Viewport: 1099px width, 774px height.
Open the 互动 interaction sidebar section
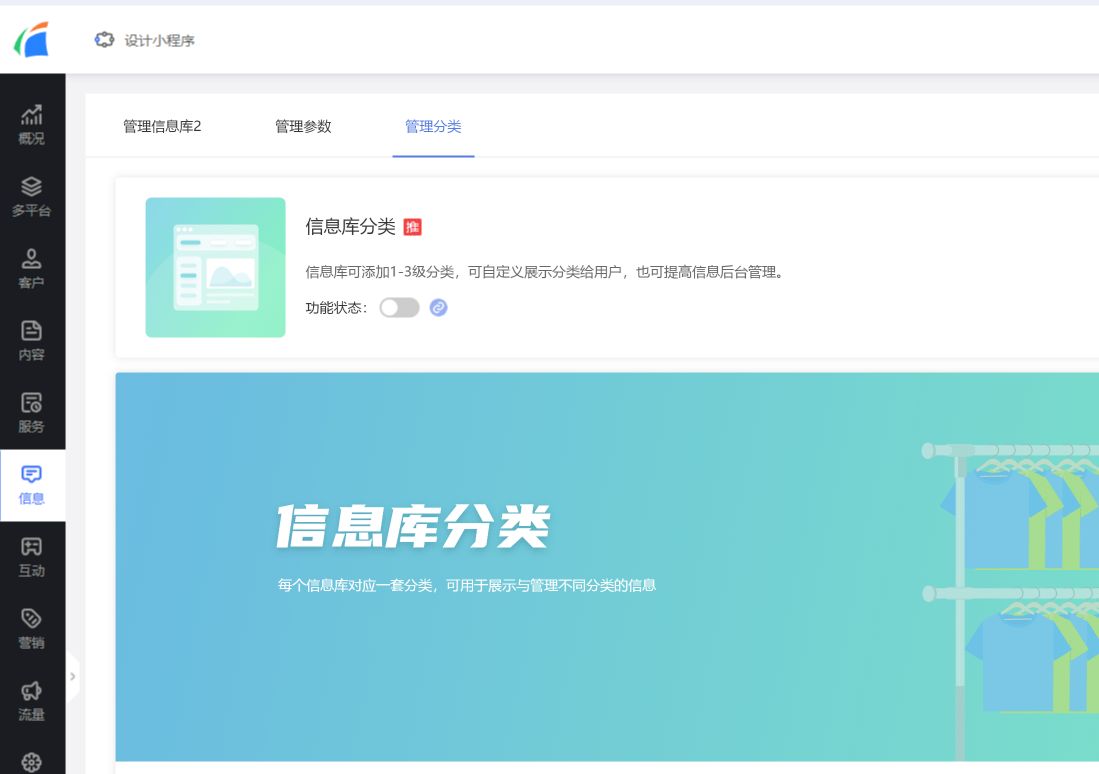(x=32, y=557)
